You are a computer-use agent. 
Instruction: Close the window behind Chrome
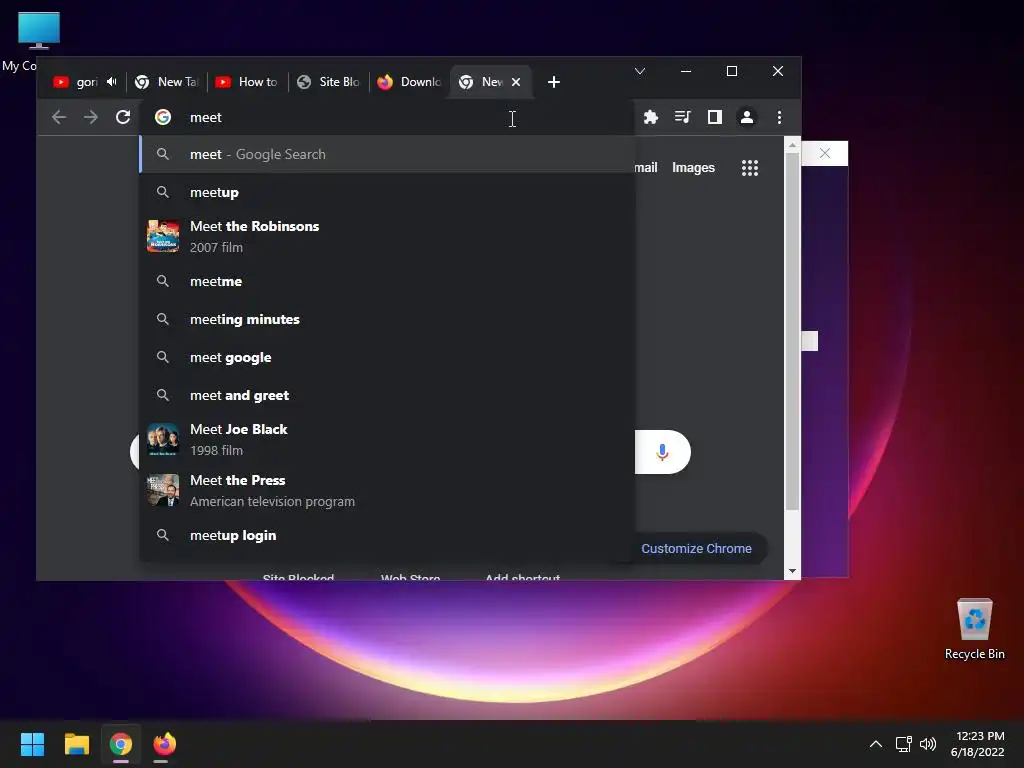click(825, 153)
